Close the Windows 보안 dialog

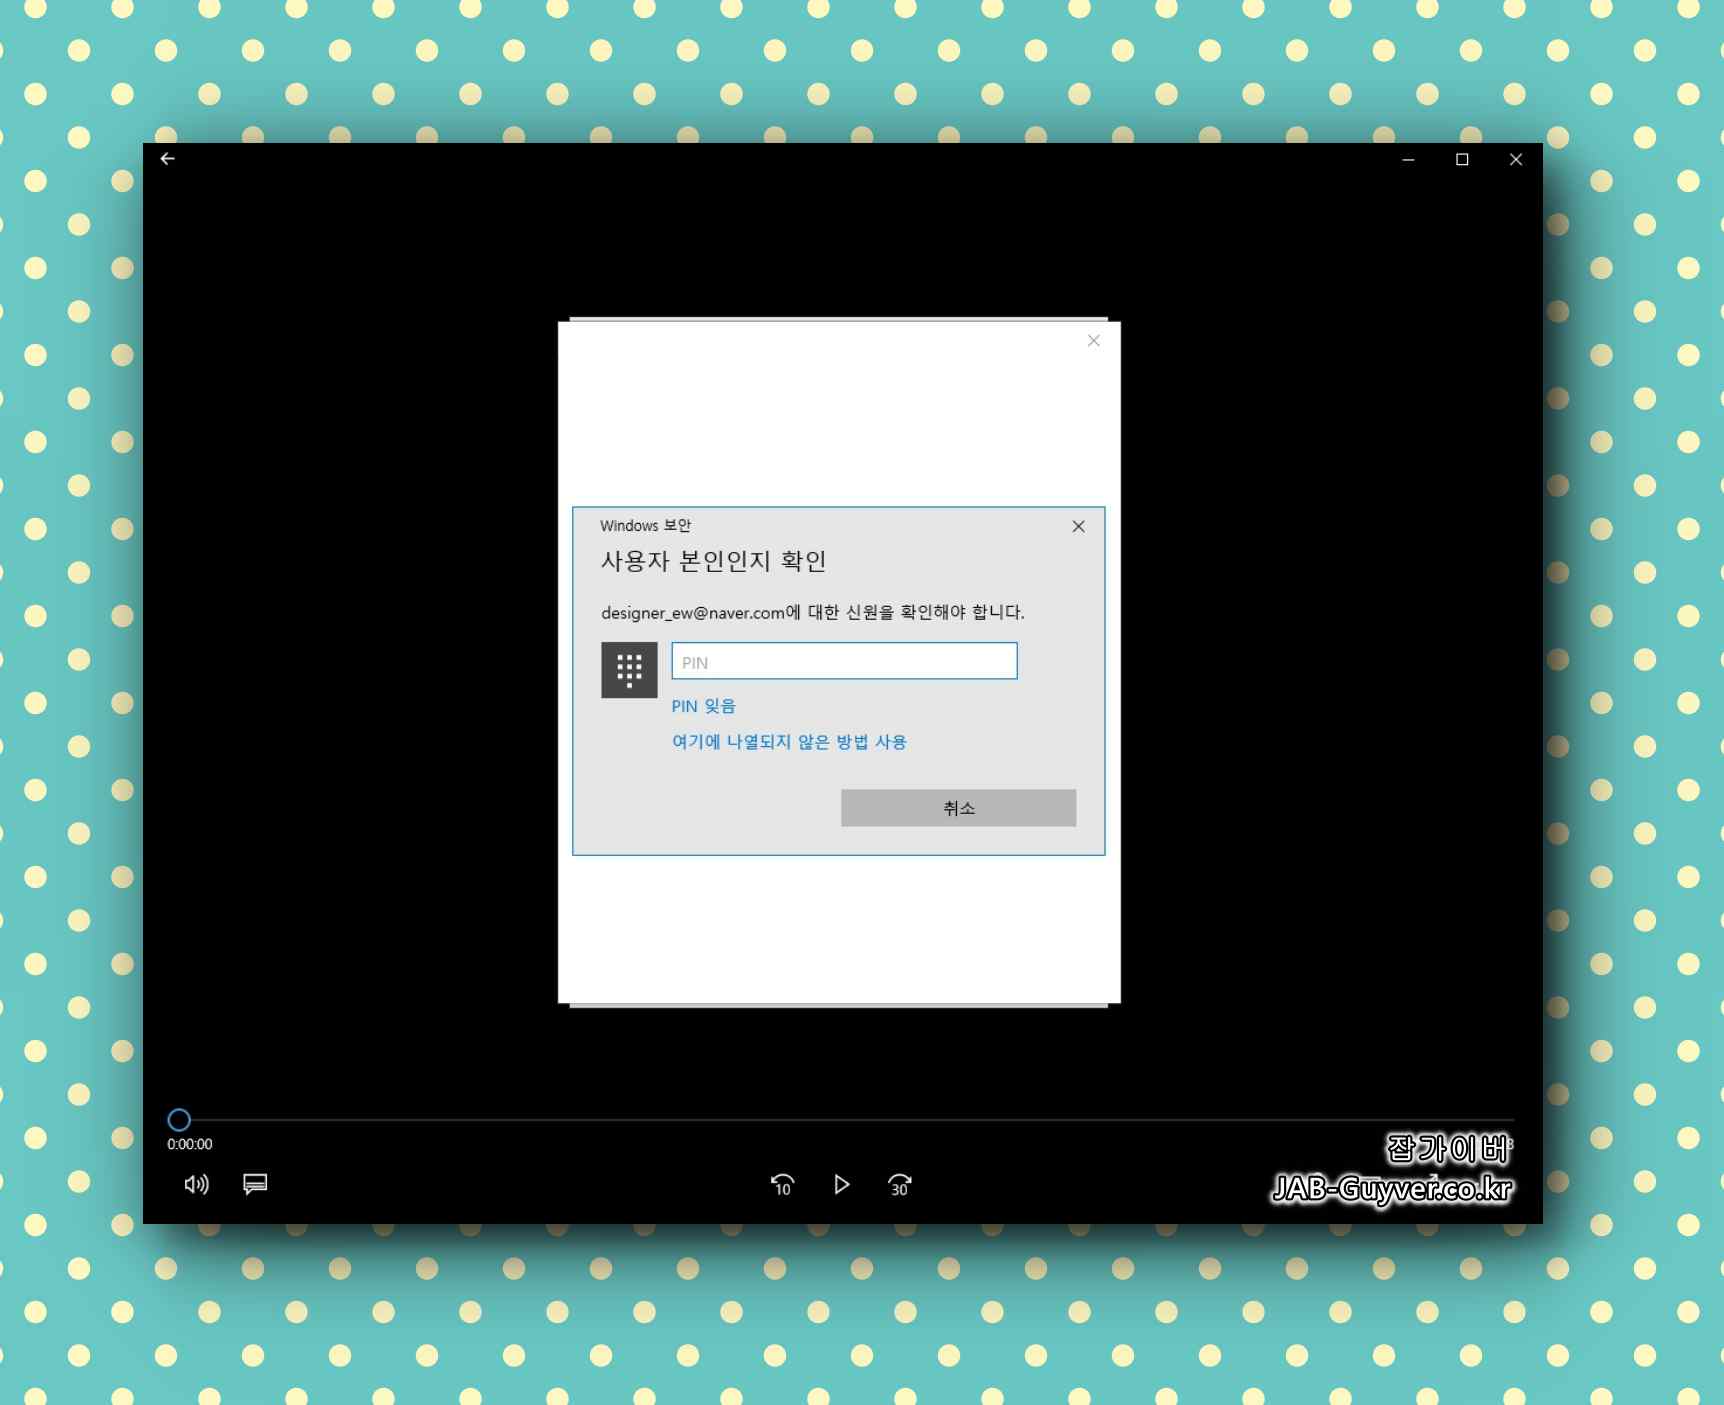1078,526
